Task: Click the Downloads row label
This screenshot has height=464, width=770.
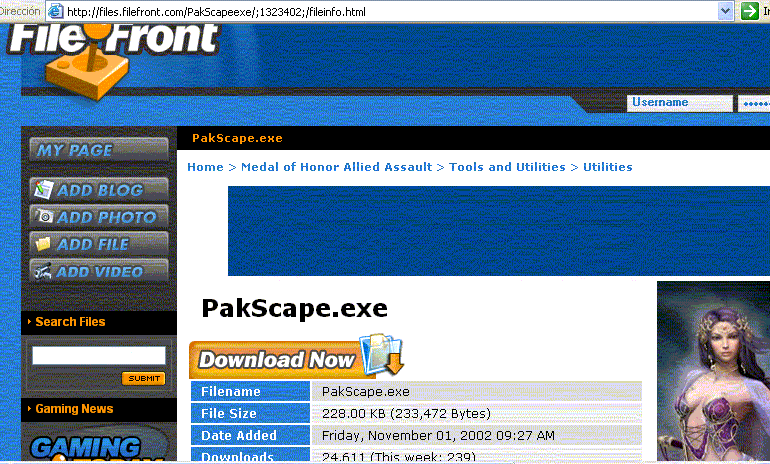Action: tap(250, 455)
